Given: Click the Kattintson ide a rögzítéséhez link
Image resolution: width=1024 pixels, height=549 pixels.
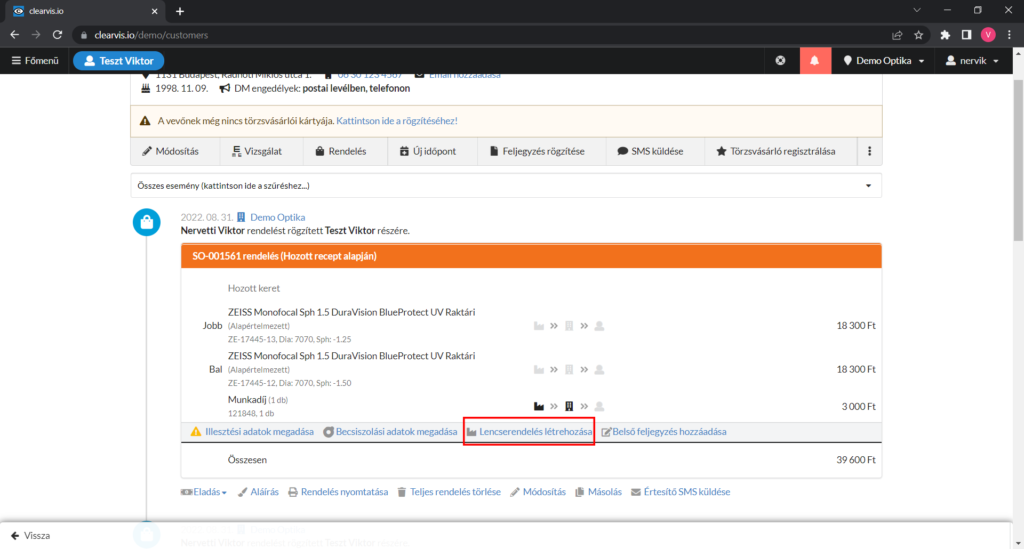Looking at the screenshot, I should (x=396, y=121).
